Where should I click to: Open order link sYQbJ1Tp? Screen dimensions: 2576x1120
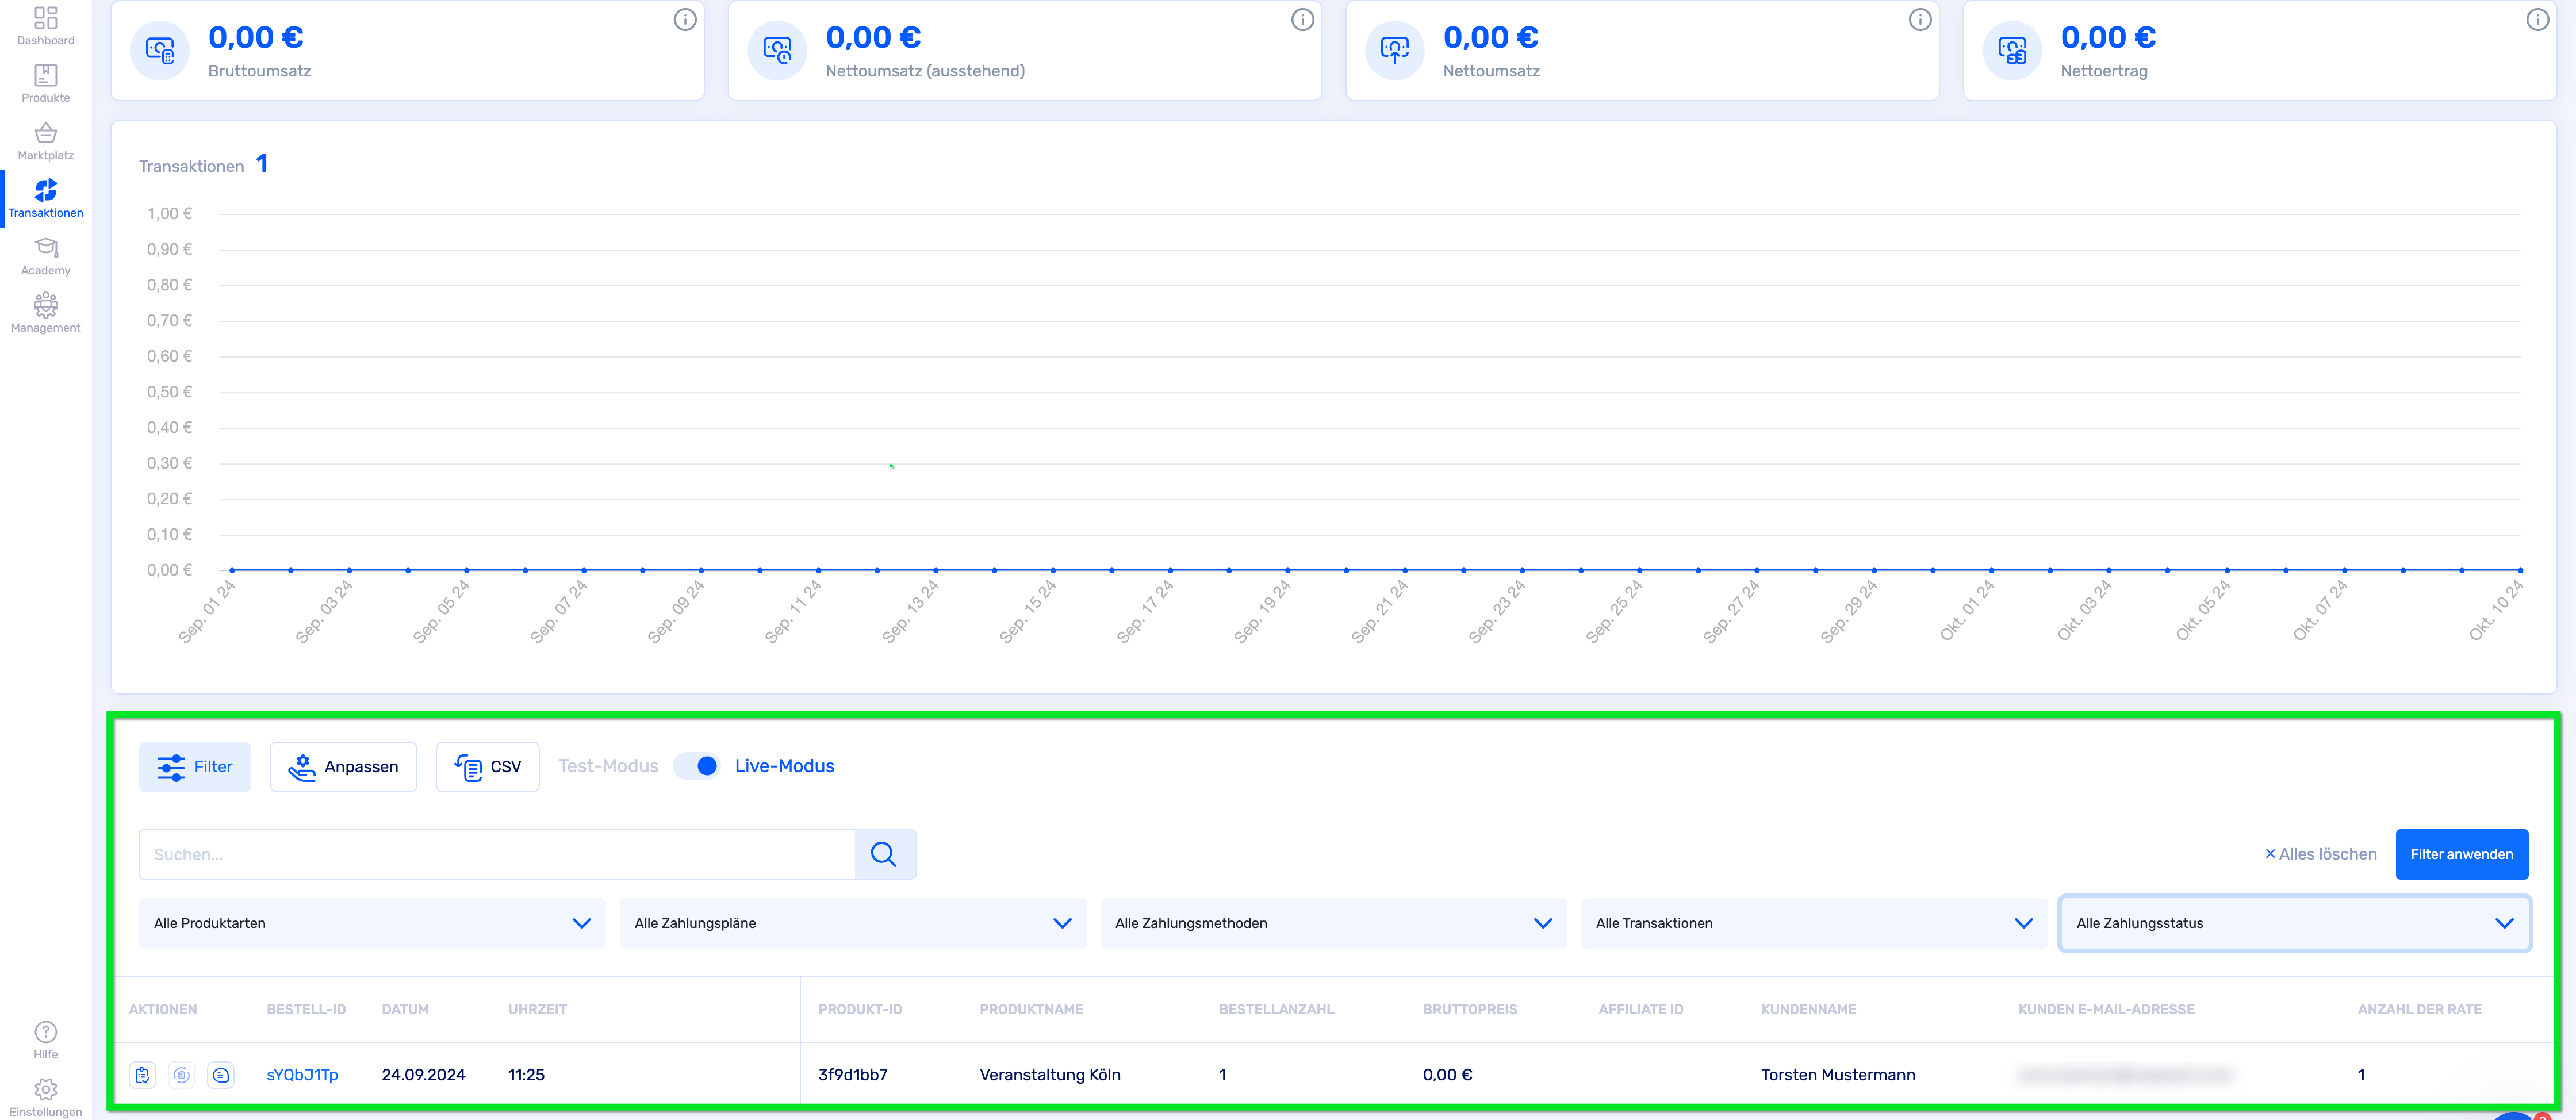pos(302,1075)
